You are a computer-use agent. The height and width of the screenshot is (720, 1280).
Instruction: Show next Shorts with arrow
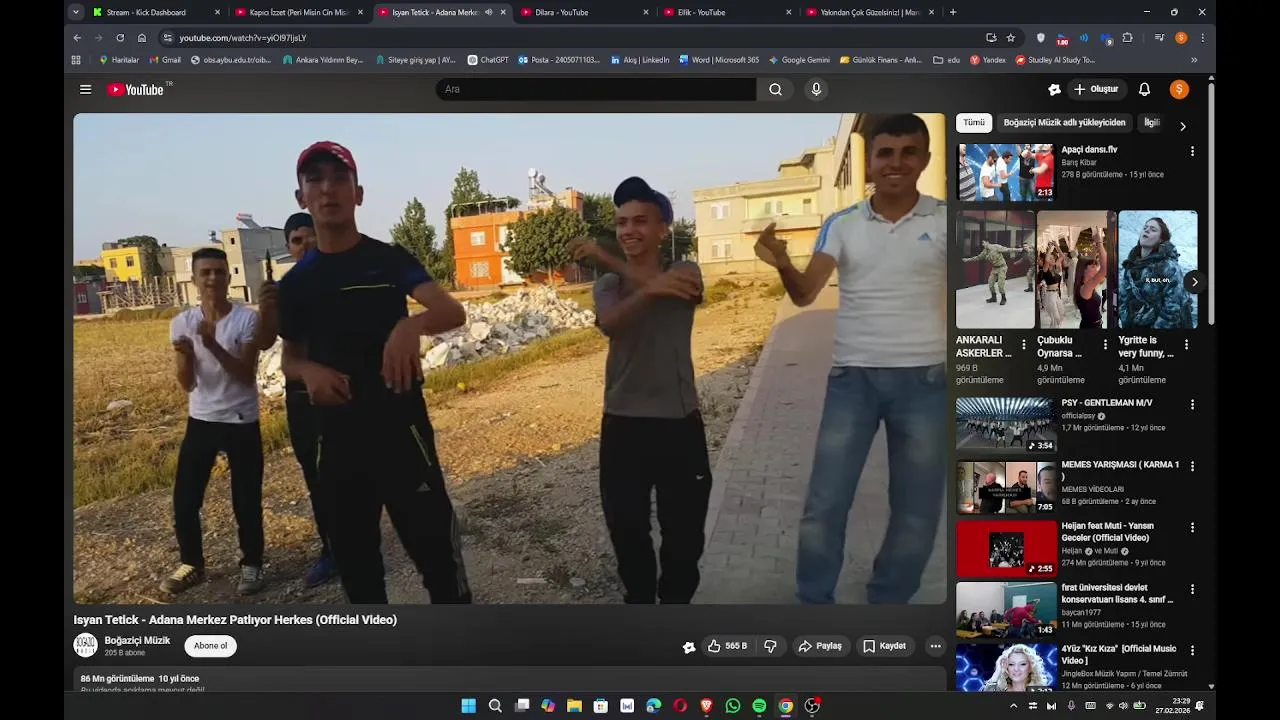[1194, 282]
